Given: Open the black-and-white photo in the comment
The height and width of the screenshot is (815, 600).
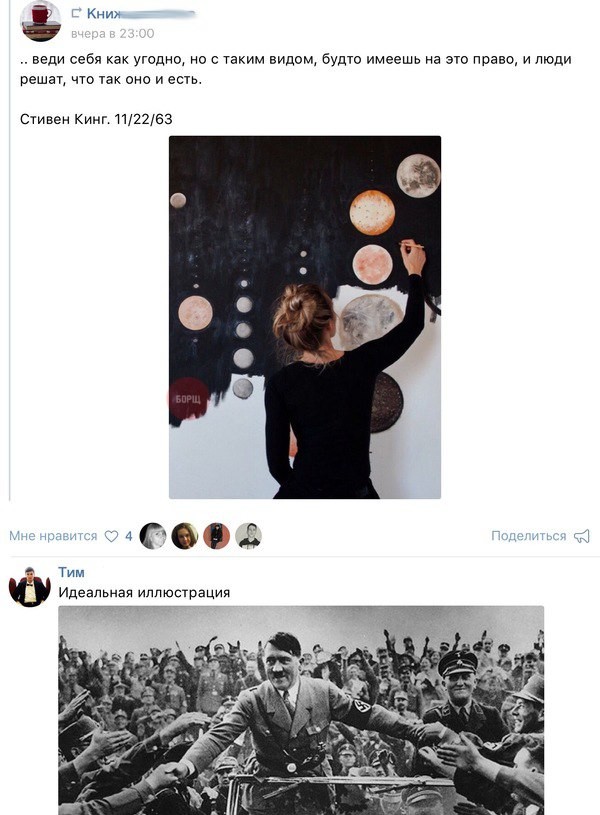Looking at the screenshot, I should pos(301,710).
